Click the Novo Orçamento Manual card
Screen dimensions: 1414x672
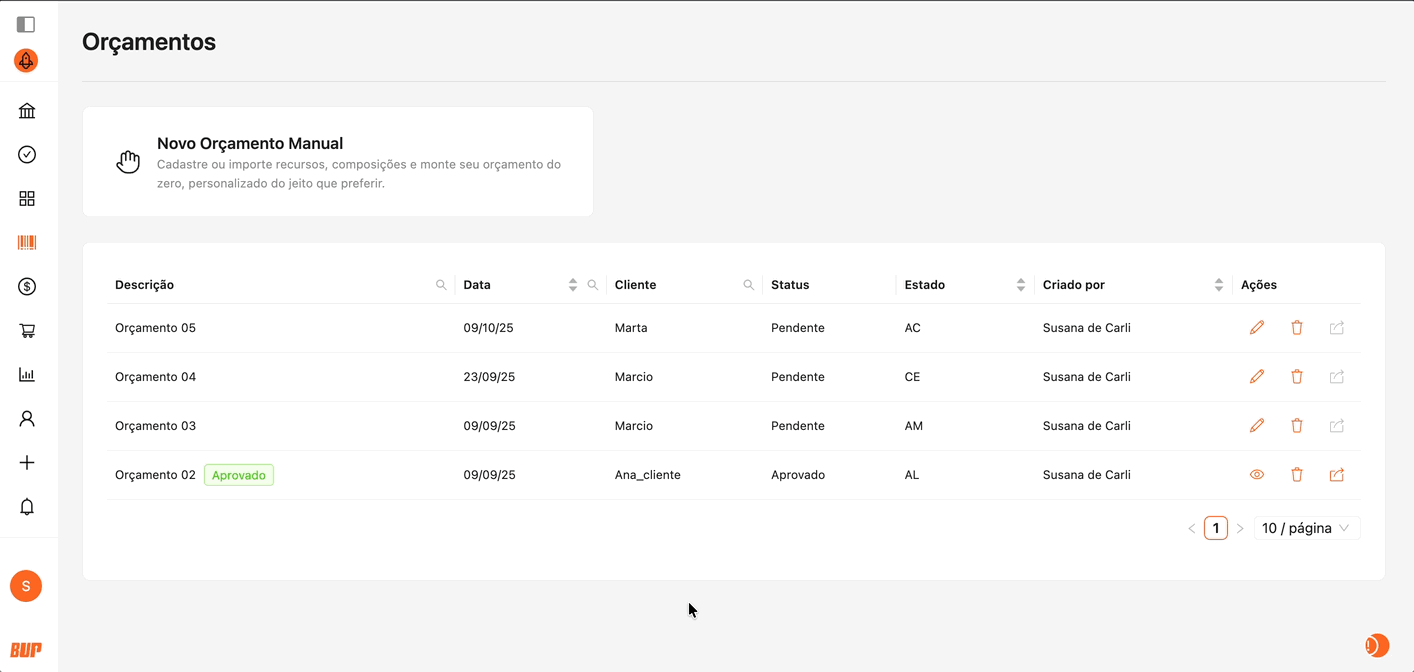point(338,162)
